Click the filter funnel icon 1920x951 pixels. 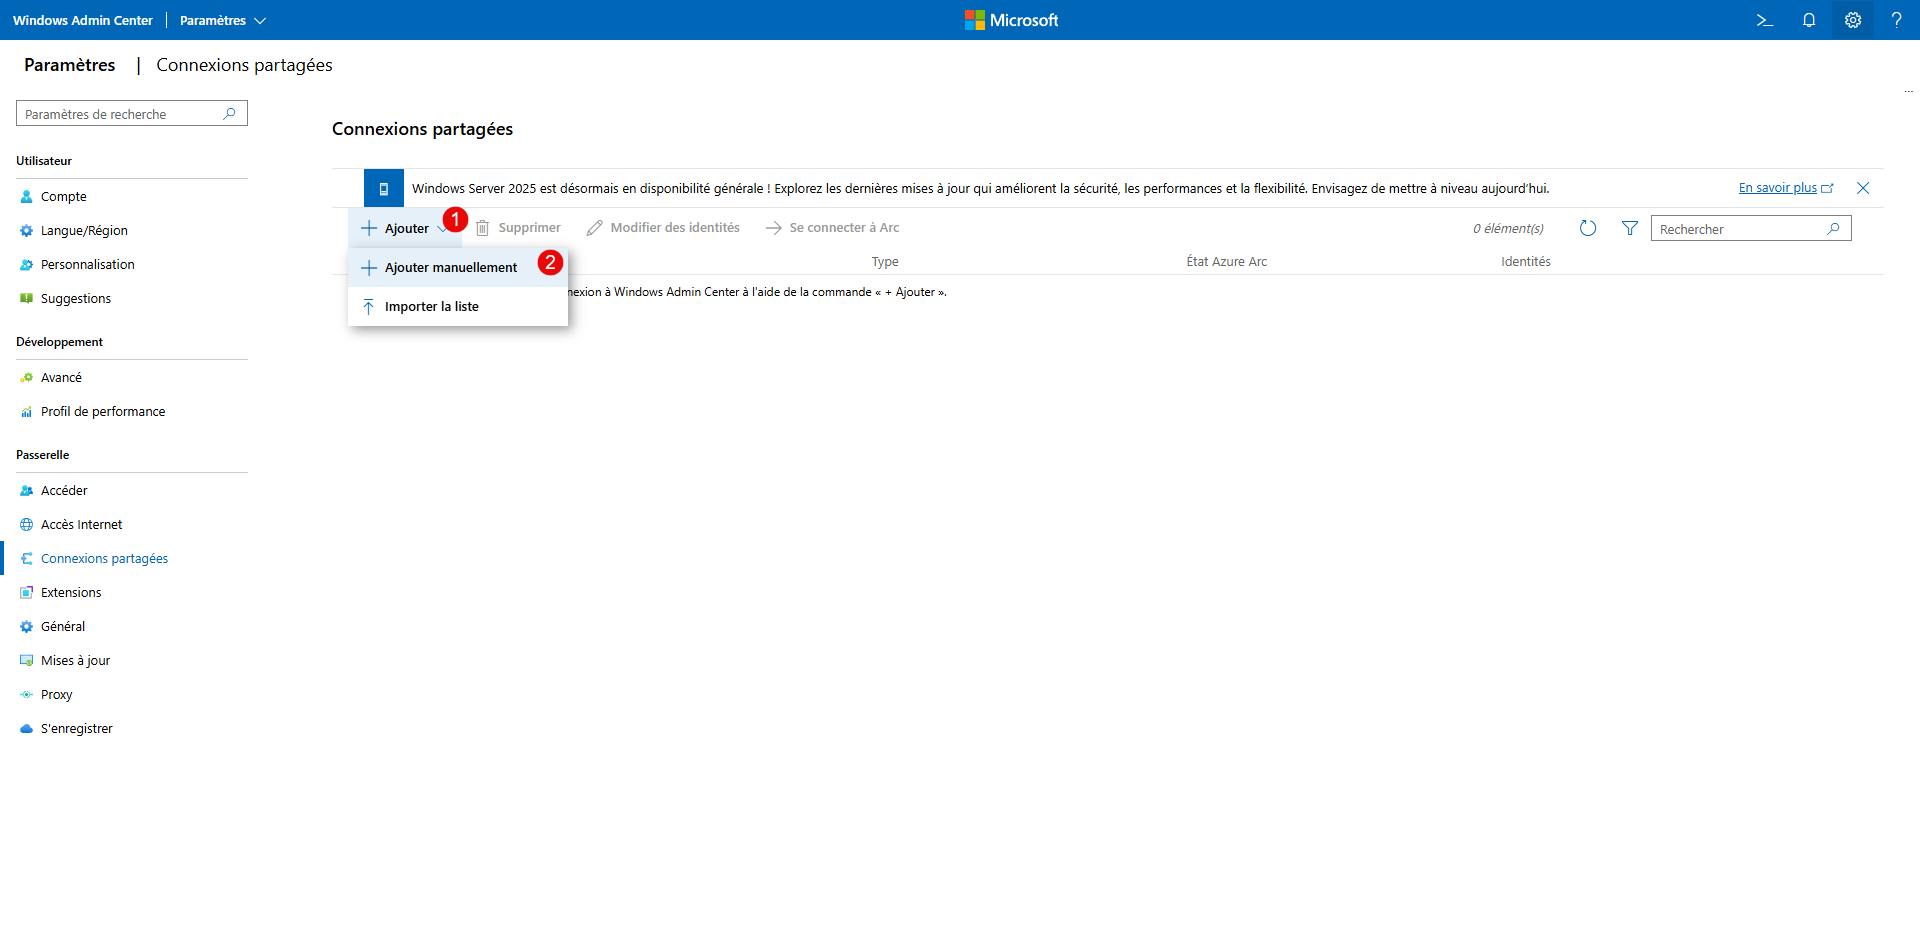pos(1629,229)
